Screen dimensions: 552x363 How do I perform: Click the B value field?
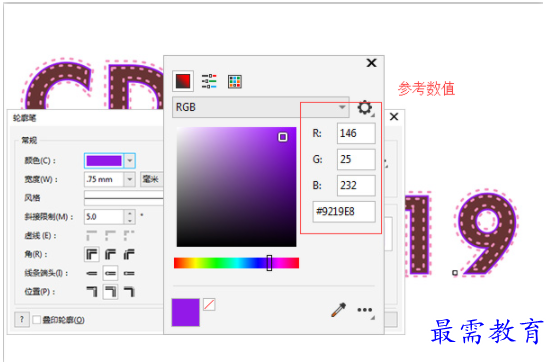click(x=356, y=185)
